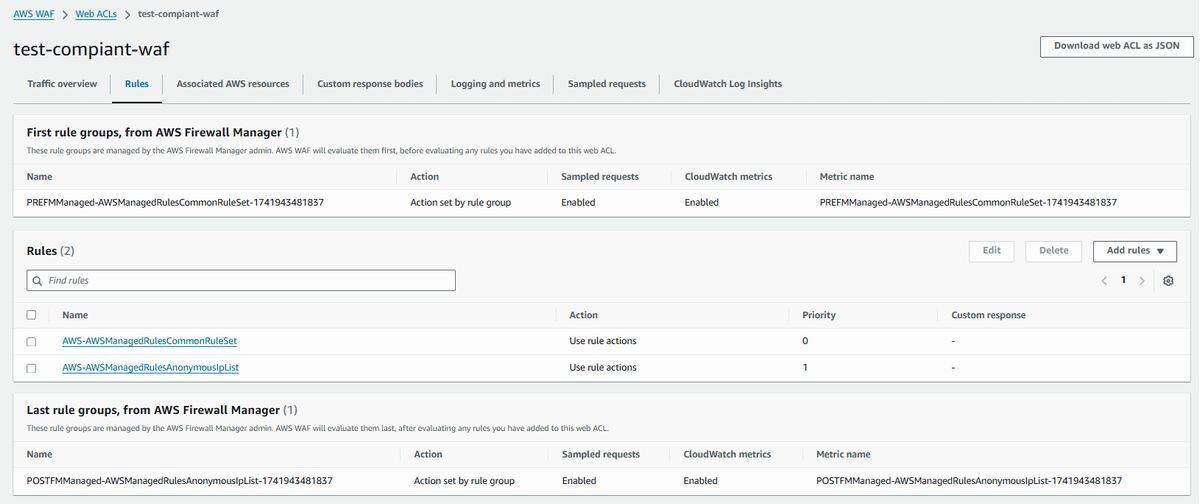1200x504 pixels.
Task: Open the Associated AWS resources tab
Action: click(x=233, y=84)
